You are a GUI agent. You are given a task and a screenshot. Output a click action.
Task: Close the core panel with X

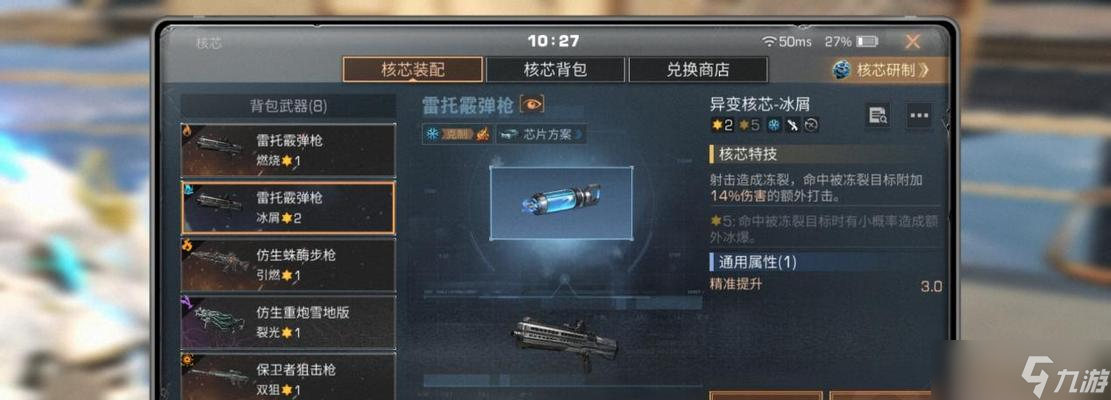coord(913,42)
